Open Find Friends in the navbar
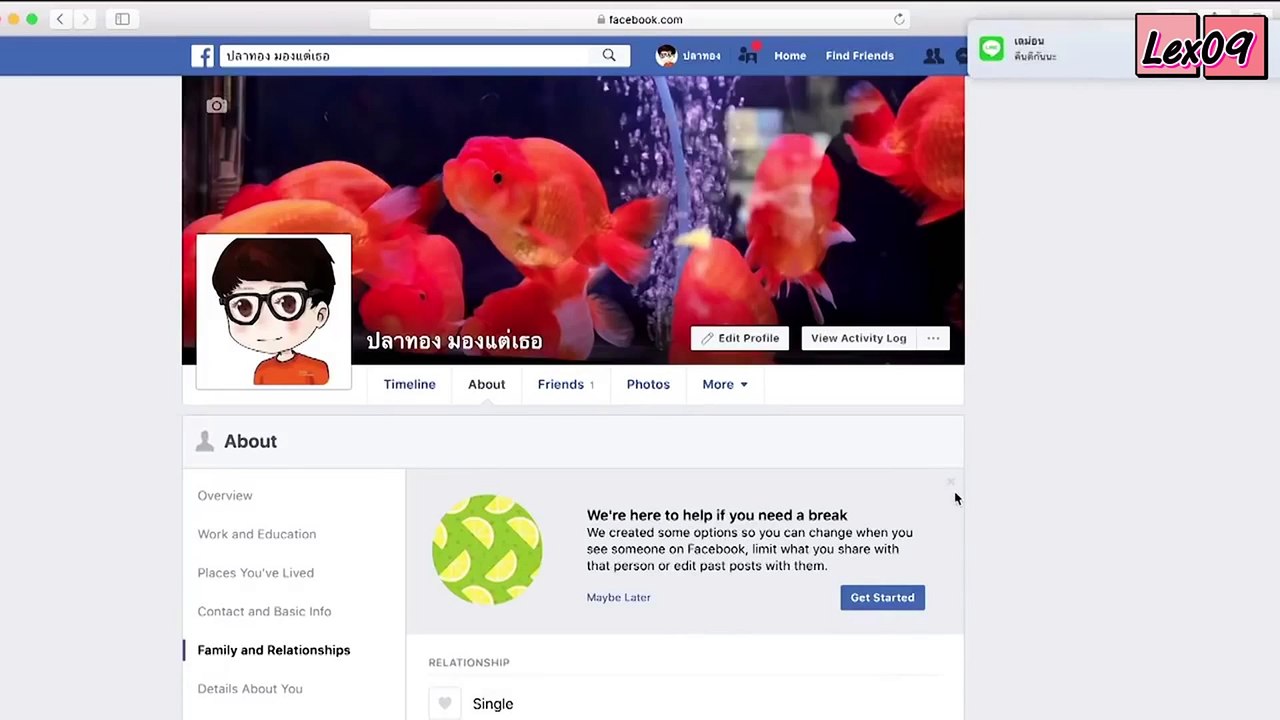 pyautogui.click(x=860, y=56)
